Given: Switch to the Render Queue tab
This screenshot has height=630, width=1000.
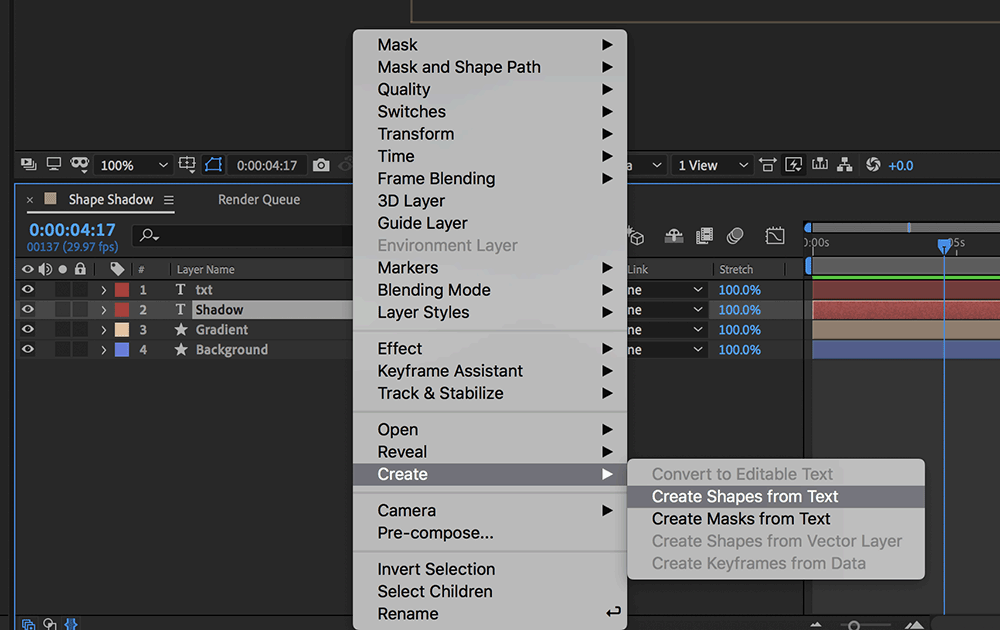Looking at the screenshot, I should 259,200.
